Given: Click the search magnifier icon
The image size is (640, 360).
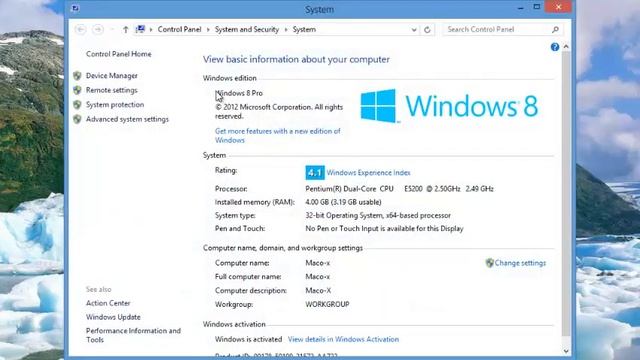Looking at the screenshot, I should (555, 29).
